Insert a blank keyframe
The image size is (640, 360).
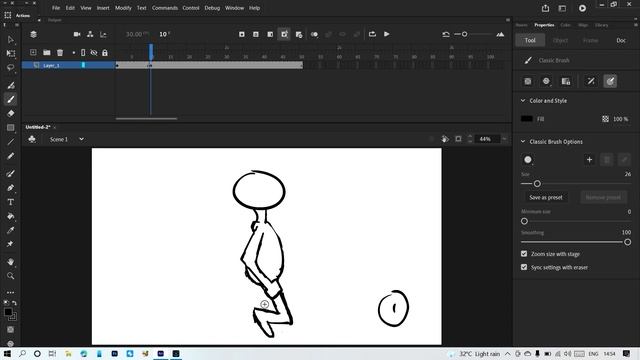pos(256,34)
